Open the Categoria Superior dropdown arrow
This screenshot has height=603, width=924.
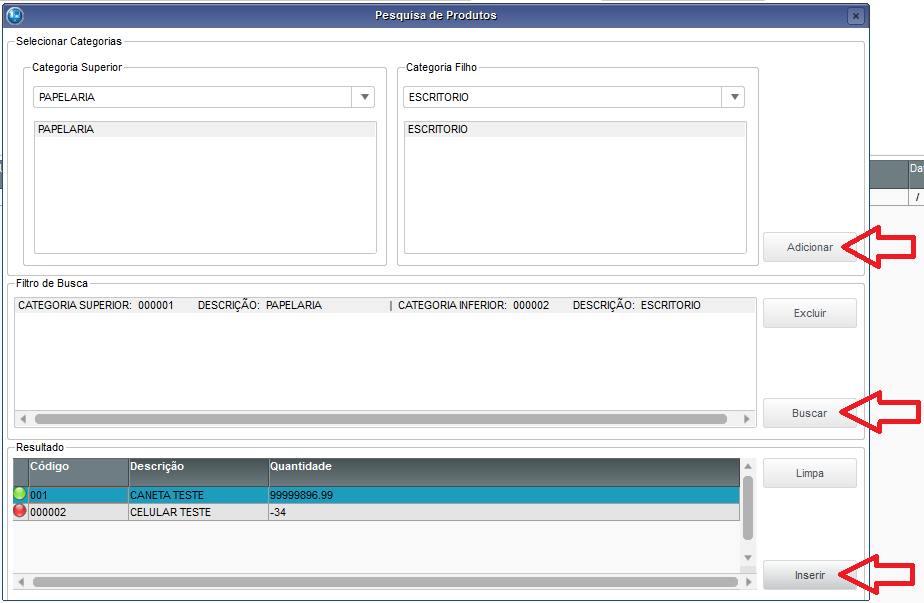(x=364, y=97)
